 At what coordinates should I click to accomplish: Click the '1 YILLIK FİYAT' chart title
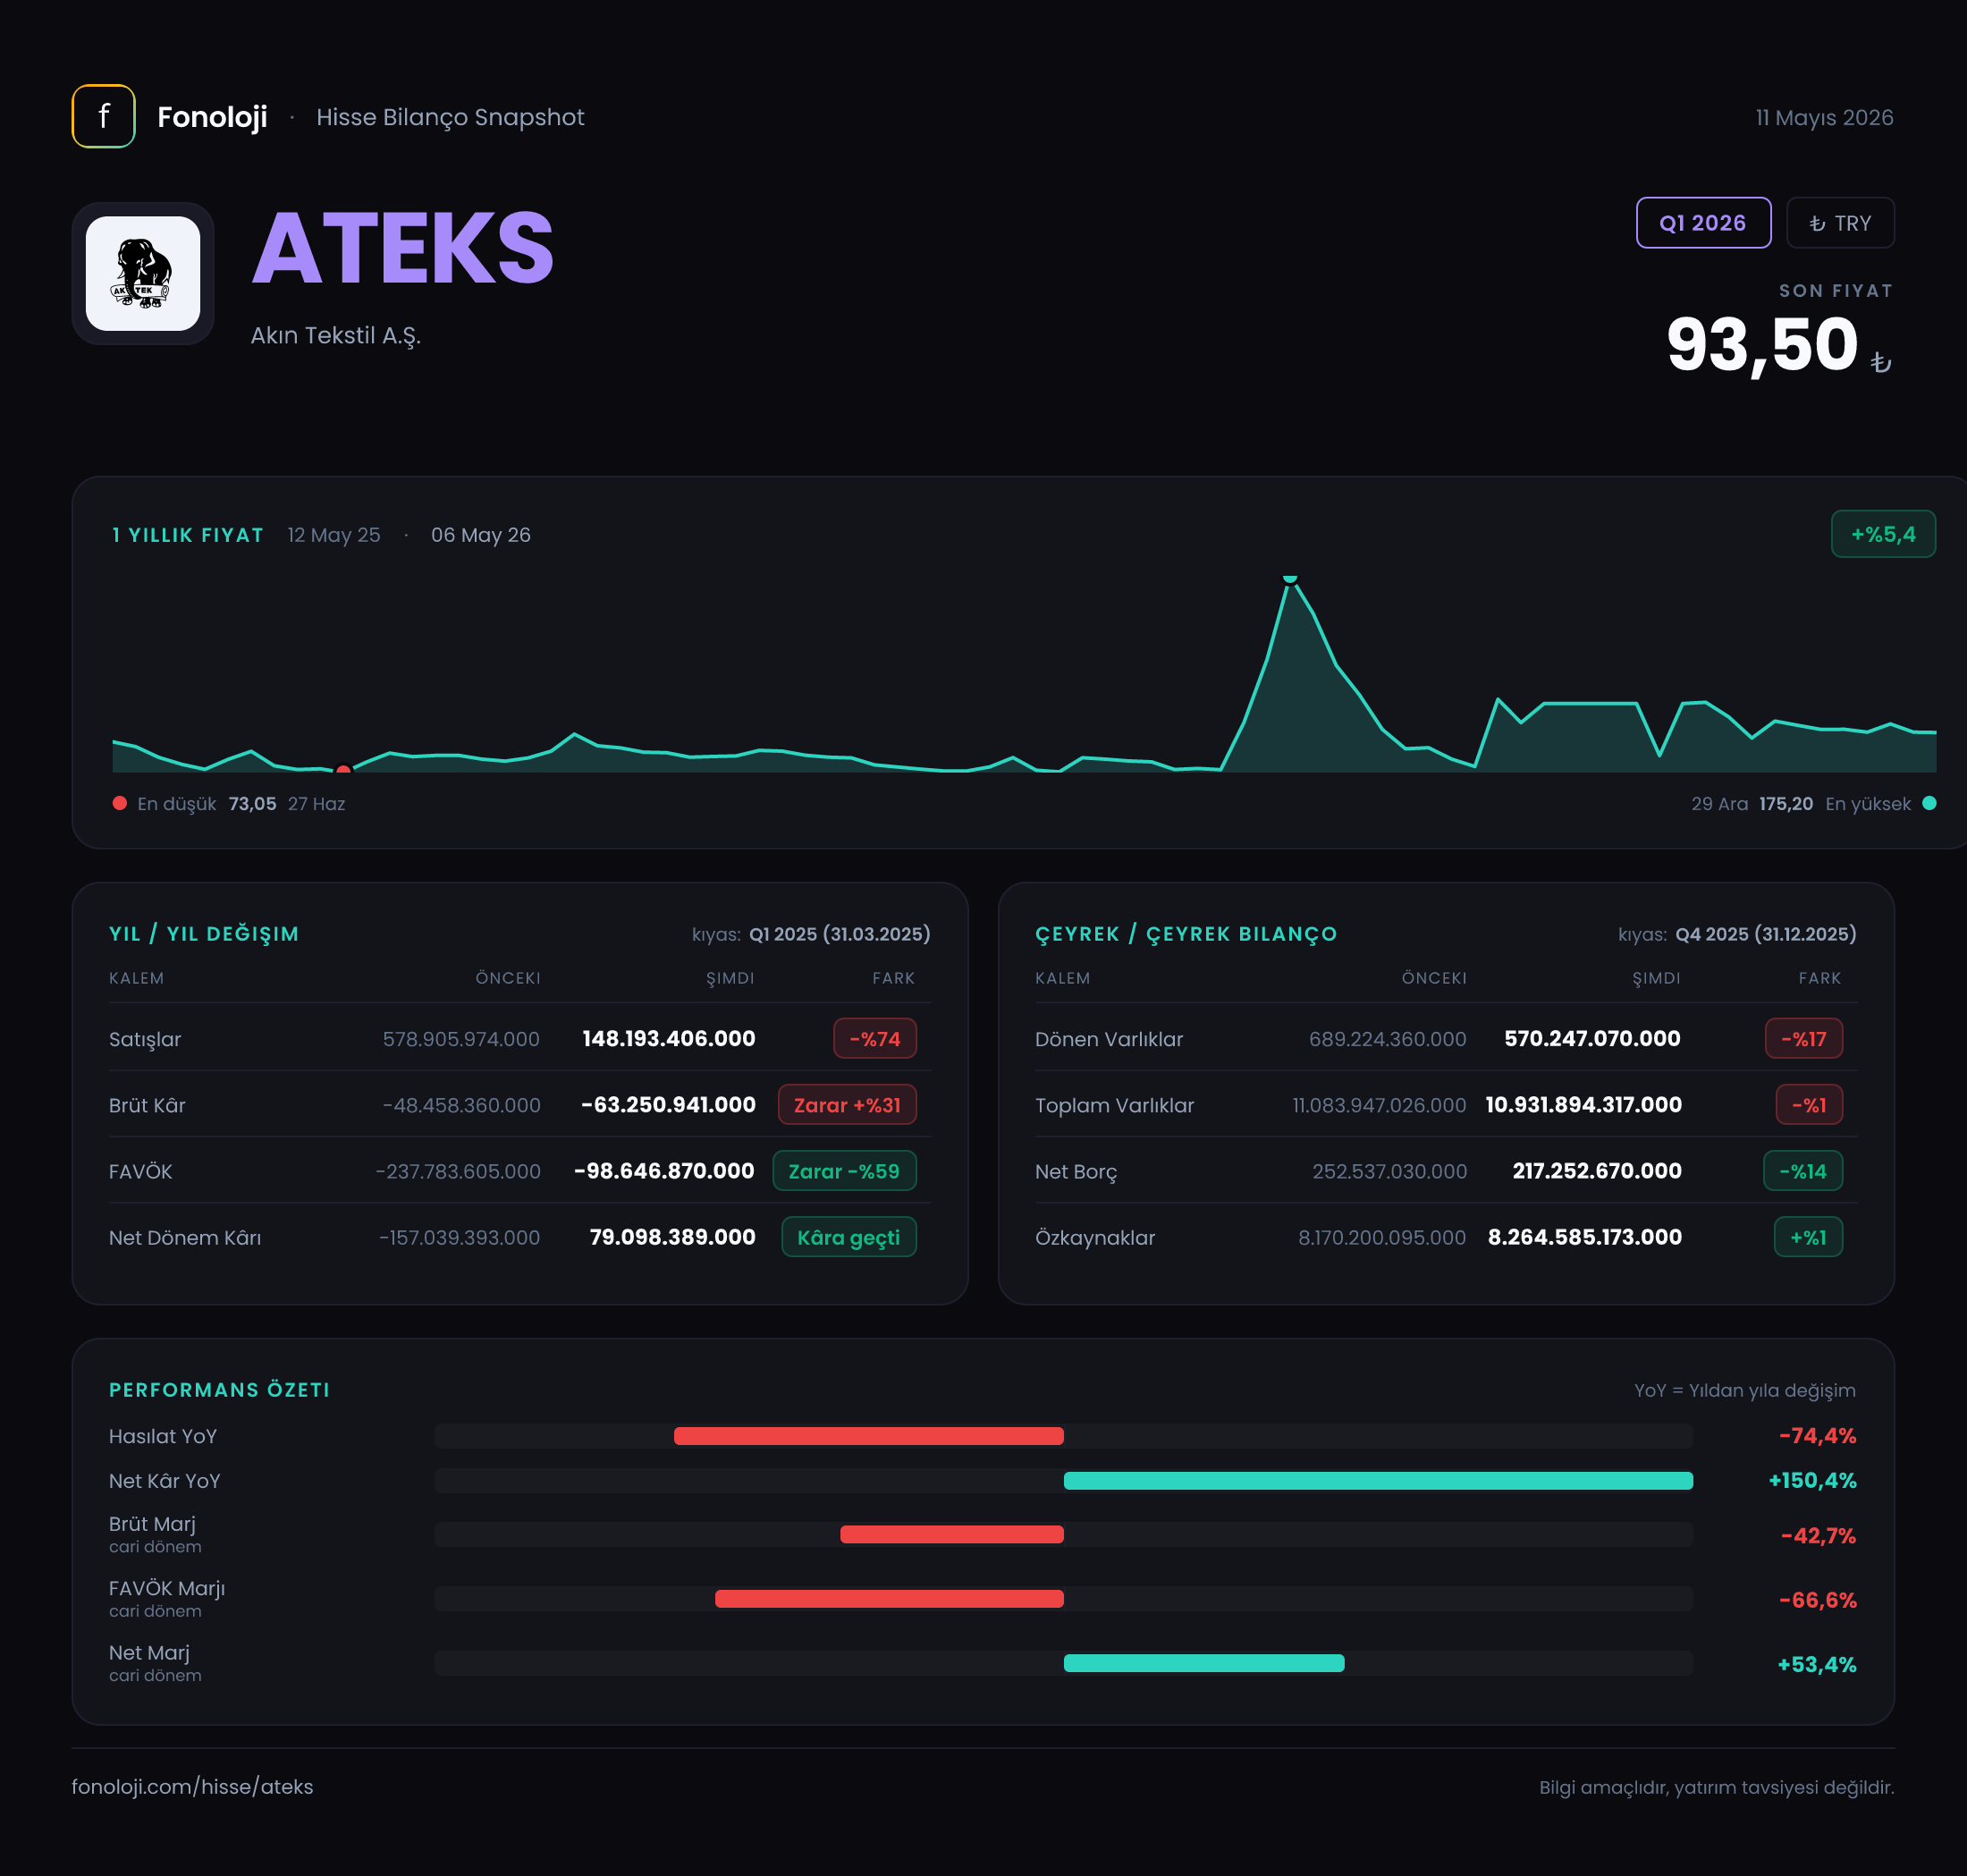188,534
